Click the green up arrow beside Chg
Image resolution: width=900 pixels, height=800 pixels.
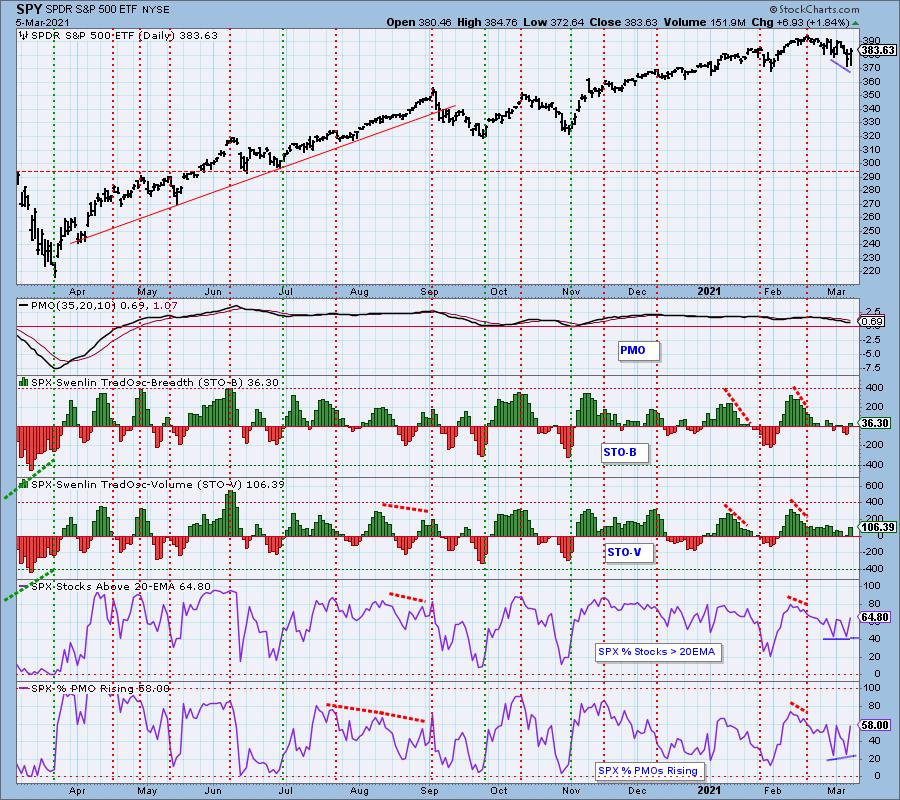855,23
